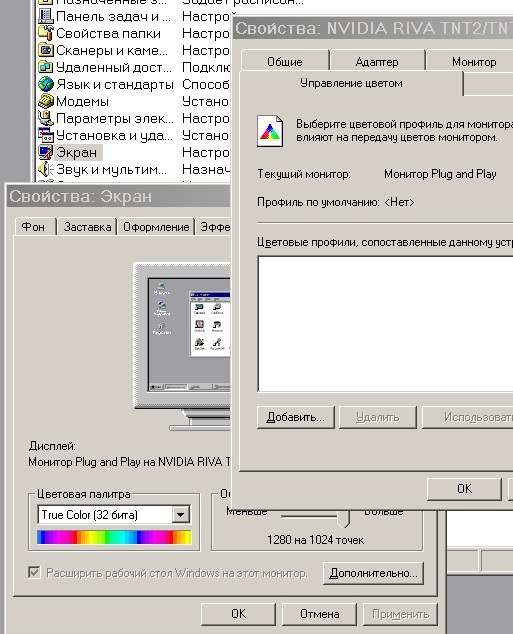Screen dimensions: 513x634
Task: Open the Установка и удаление icon
Action: tap(45, 135)
